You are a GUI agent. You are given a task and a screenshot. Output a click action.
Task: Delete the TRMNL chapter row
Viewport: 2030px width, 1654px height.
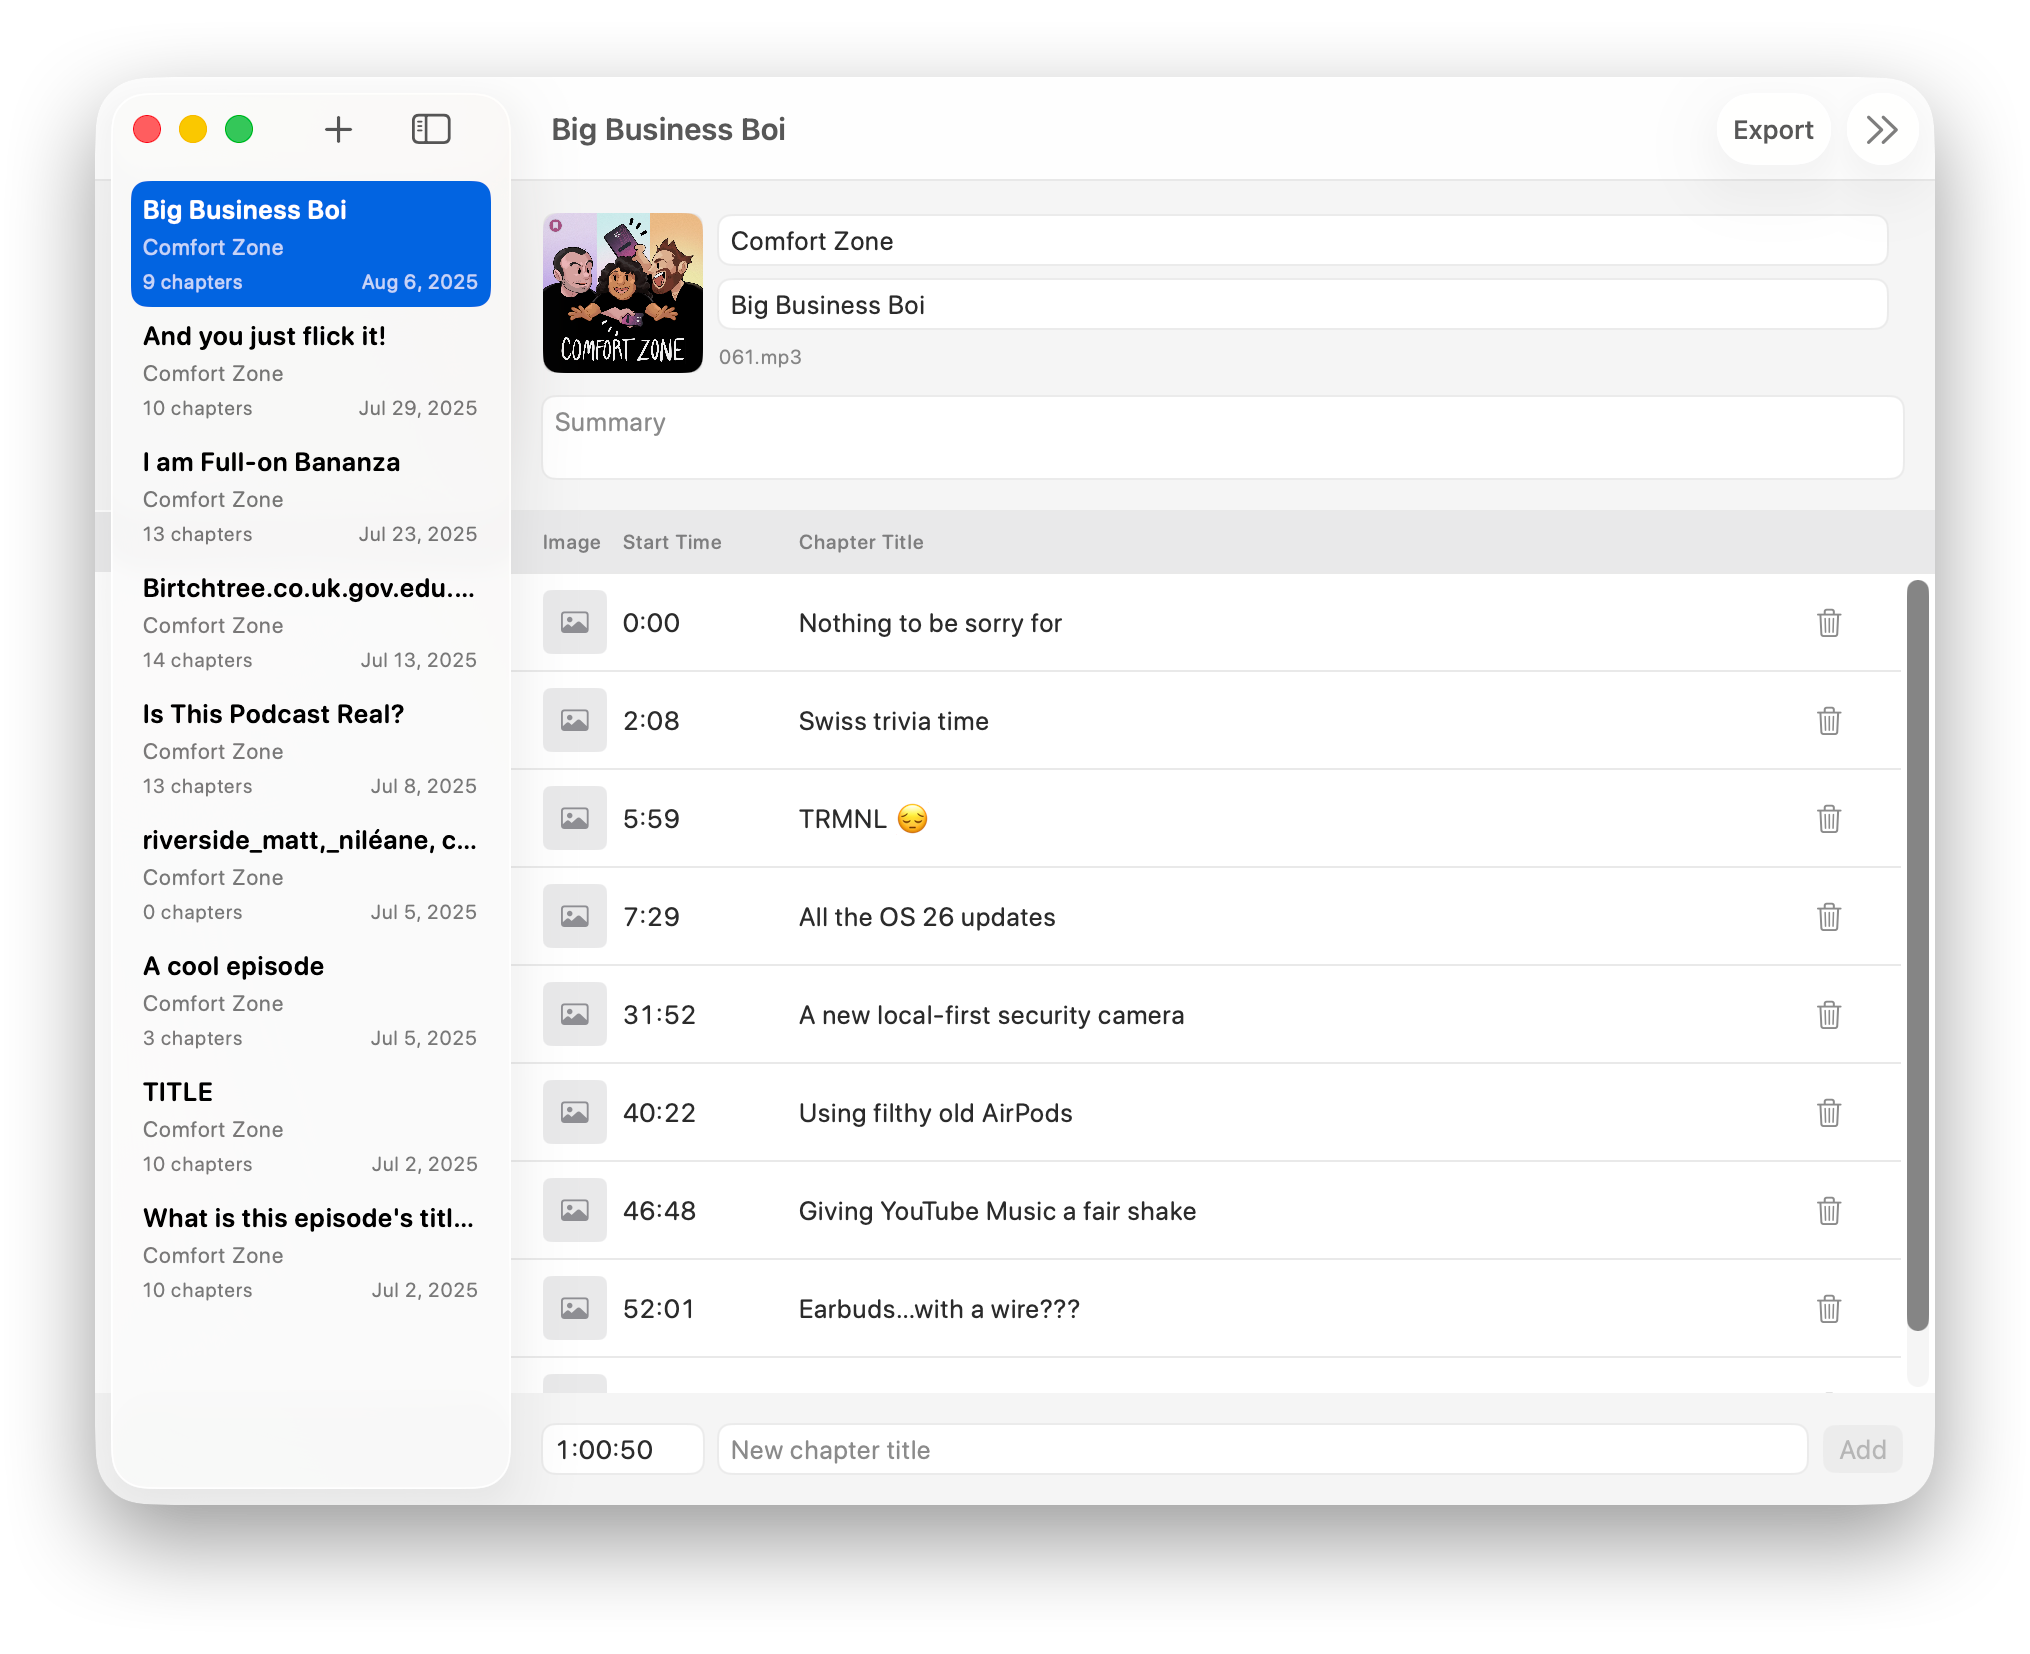click(x=1828, y=819)
